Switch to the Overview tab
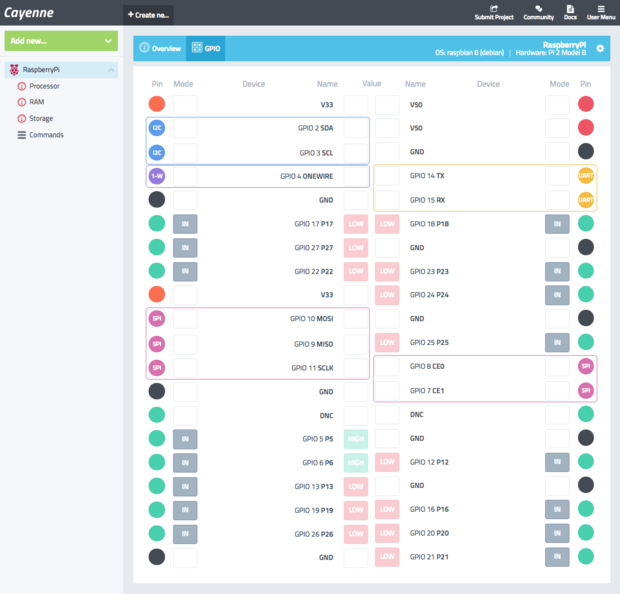The height and width of the screenshot is (594, 620). click(x=160, y=48)
